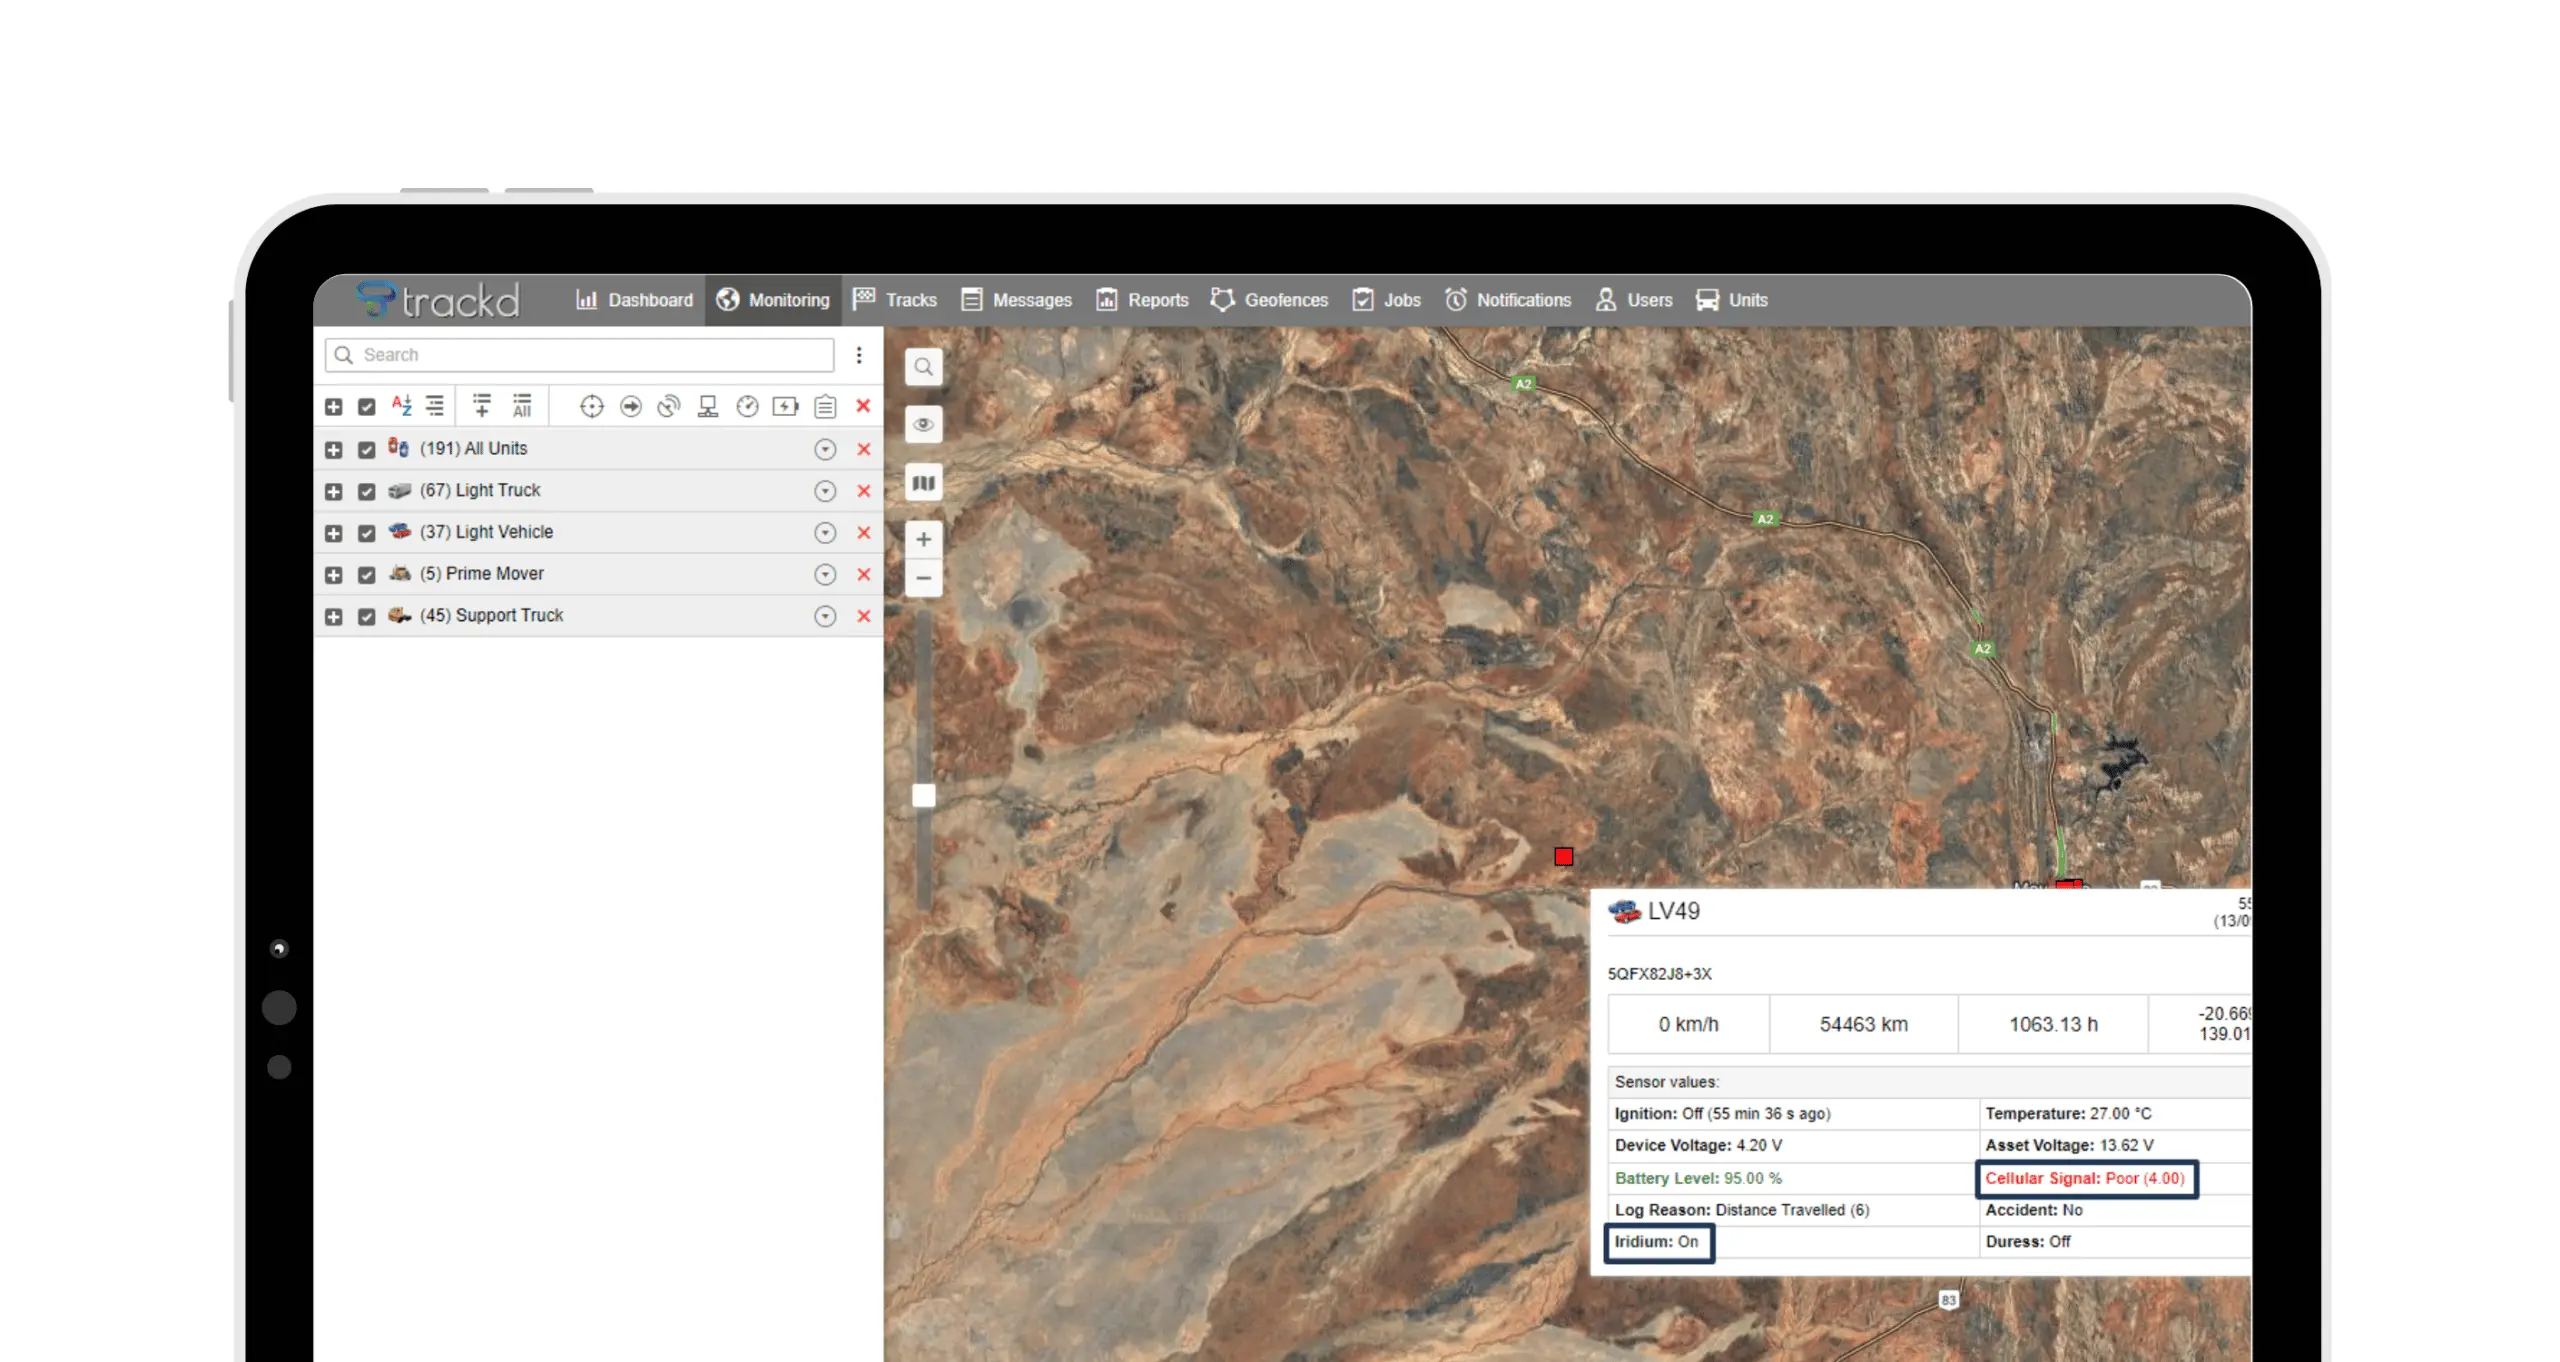
Task: Switch to the Reports tab
Action: pos(1142,300)
